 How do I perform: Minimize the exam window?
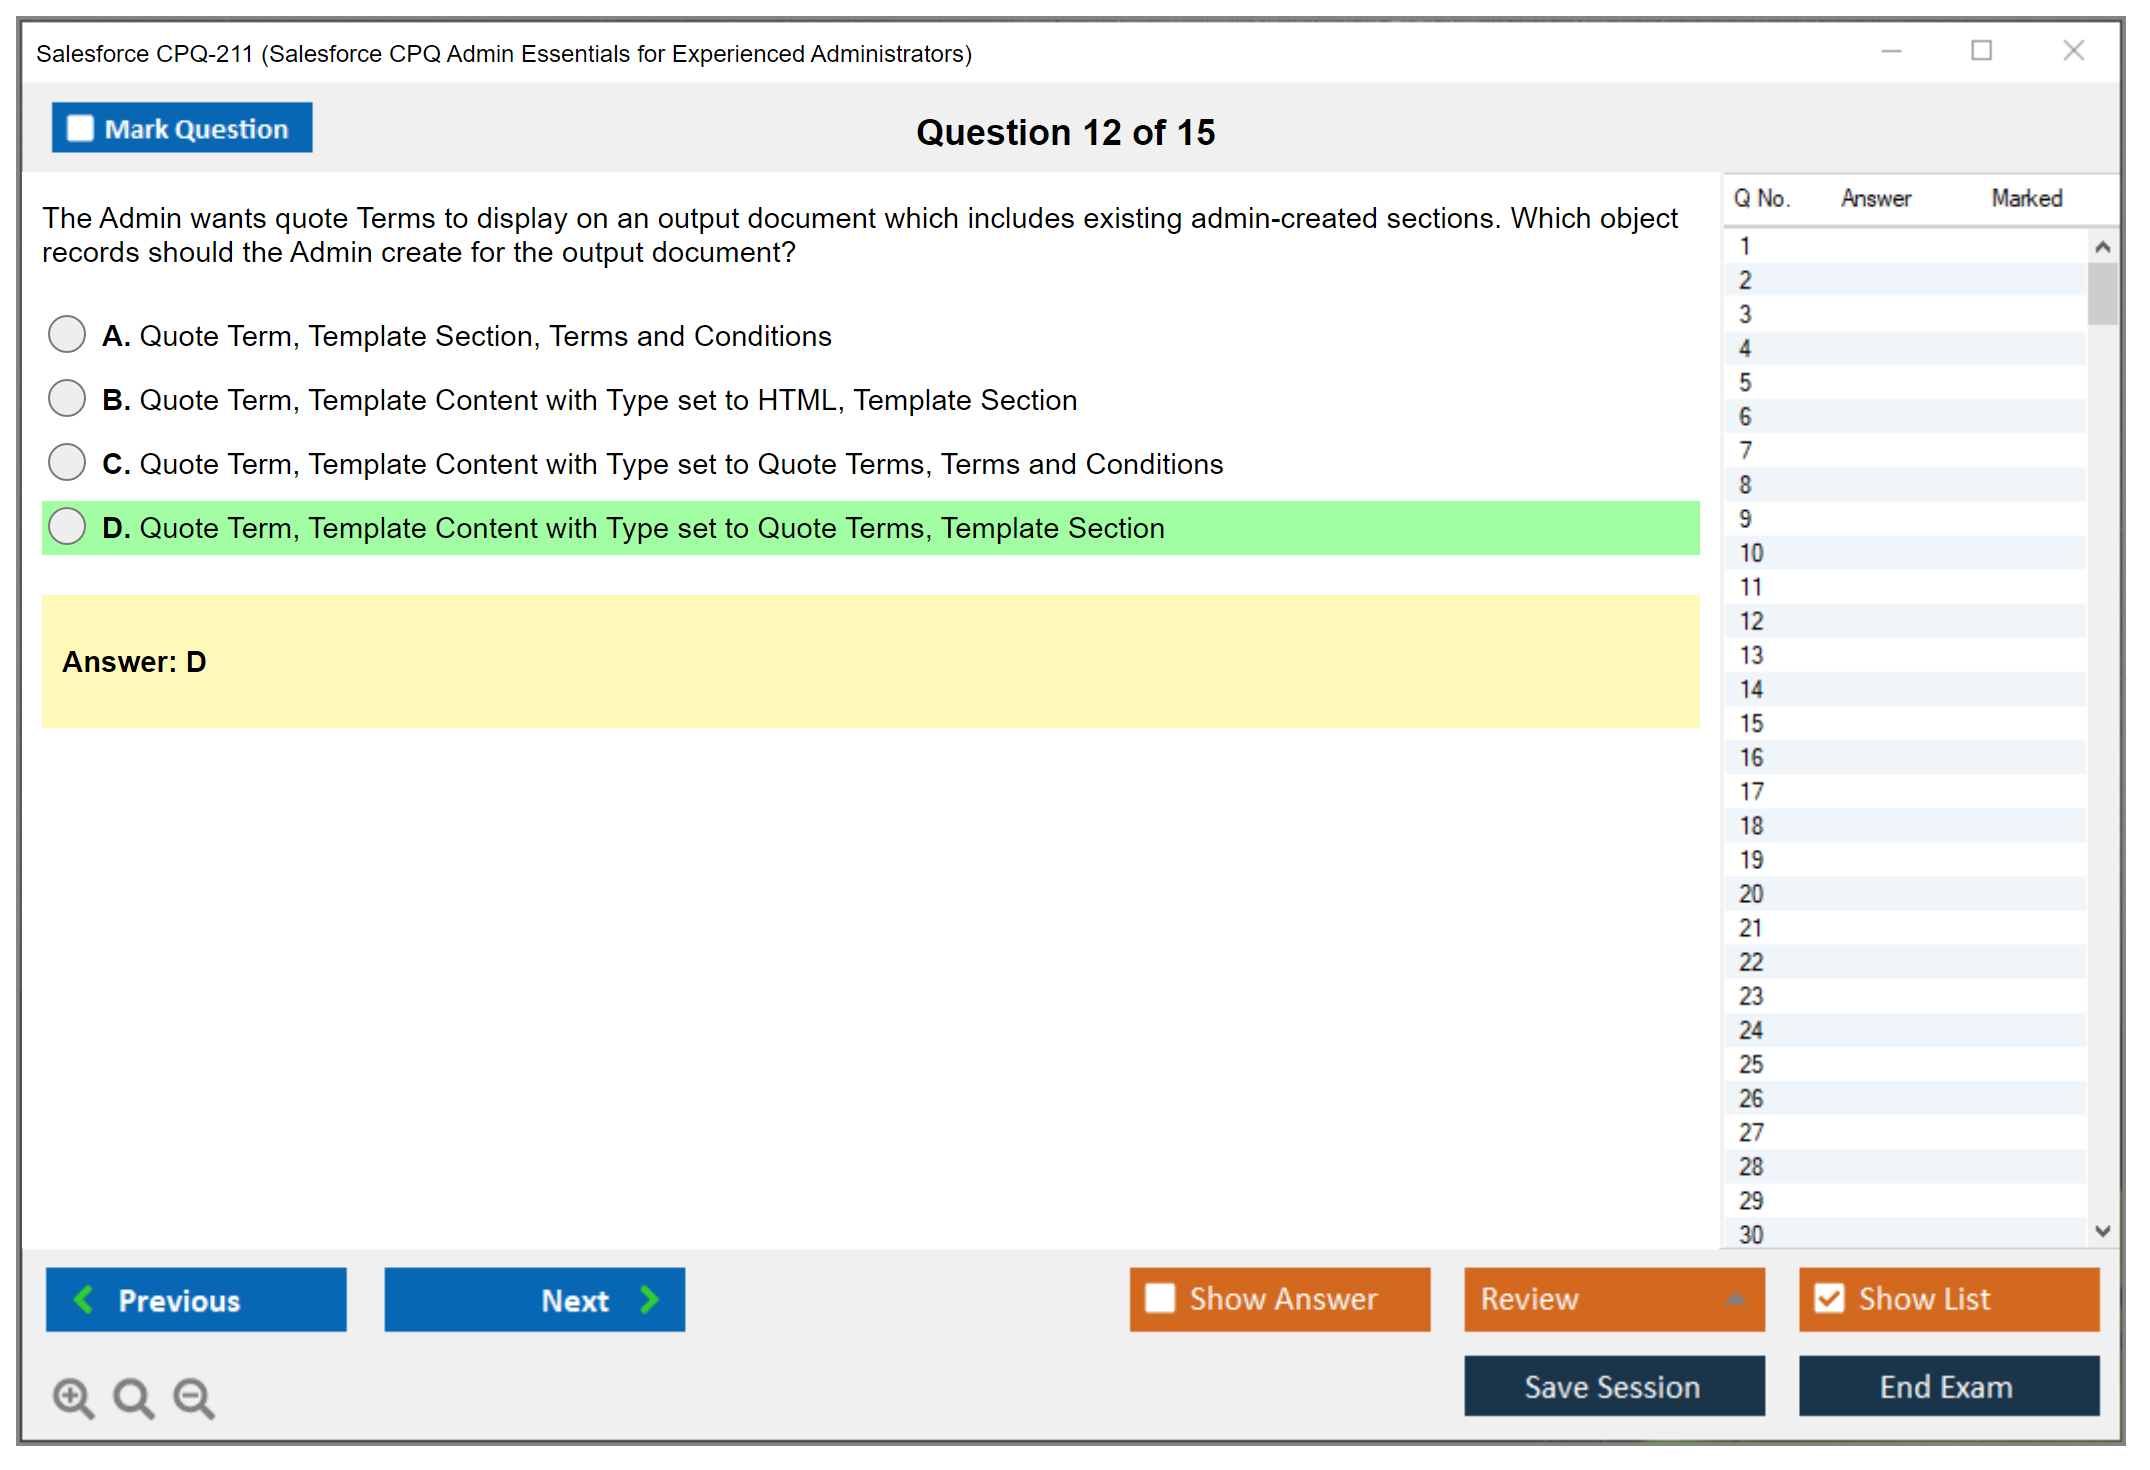tap(1891, 51)
